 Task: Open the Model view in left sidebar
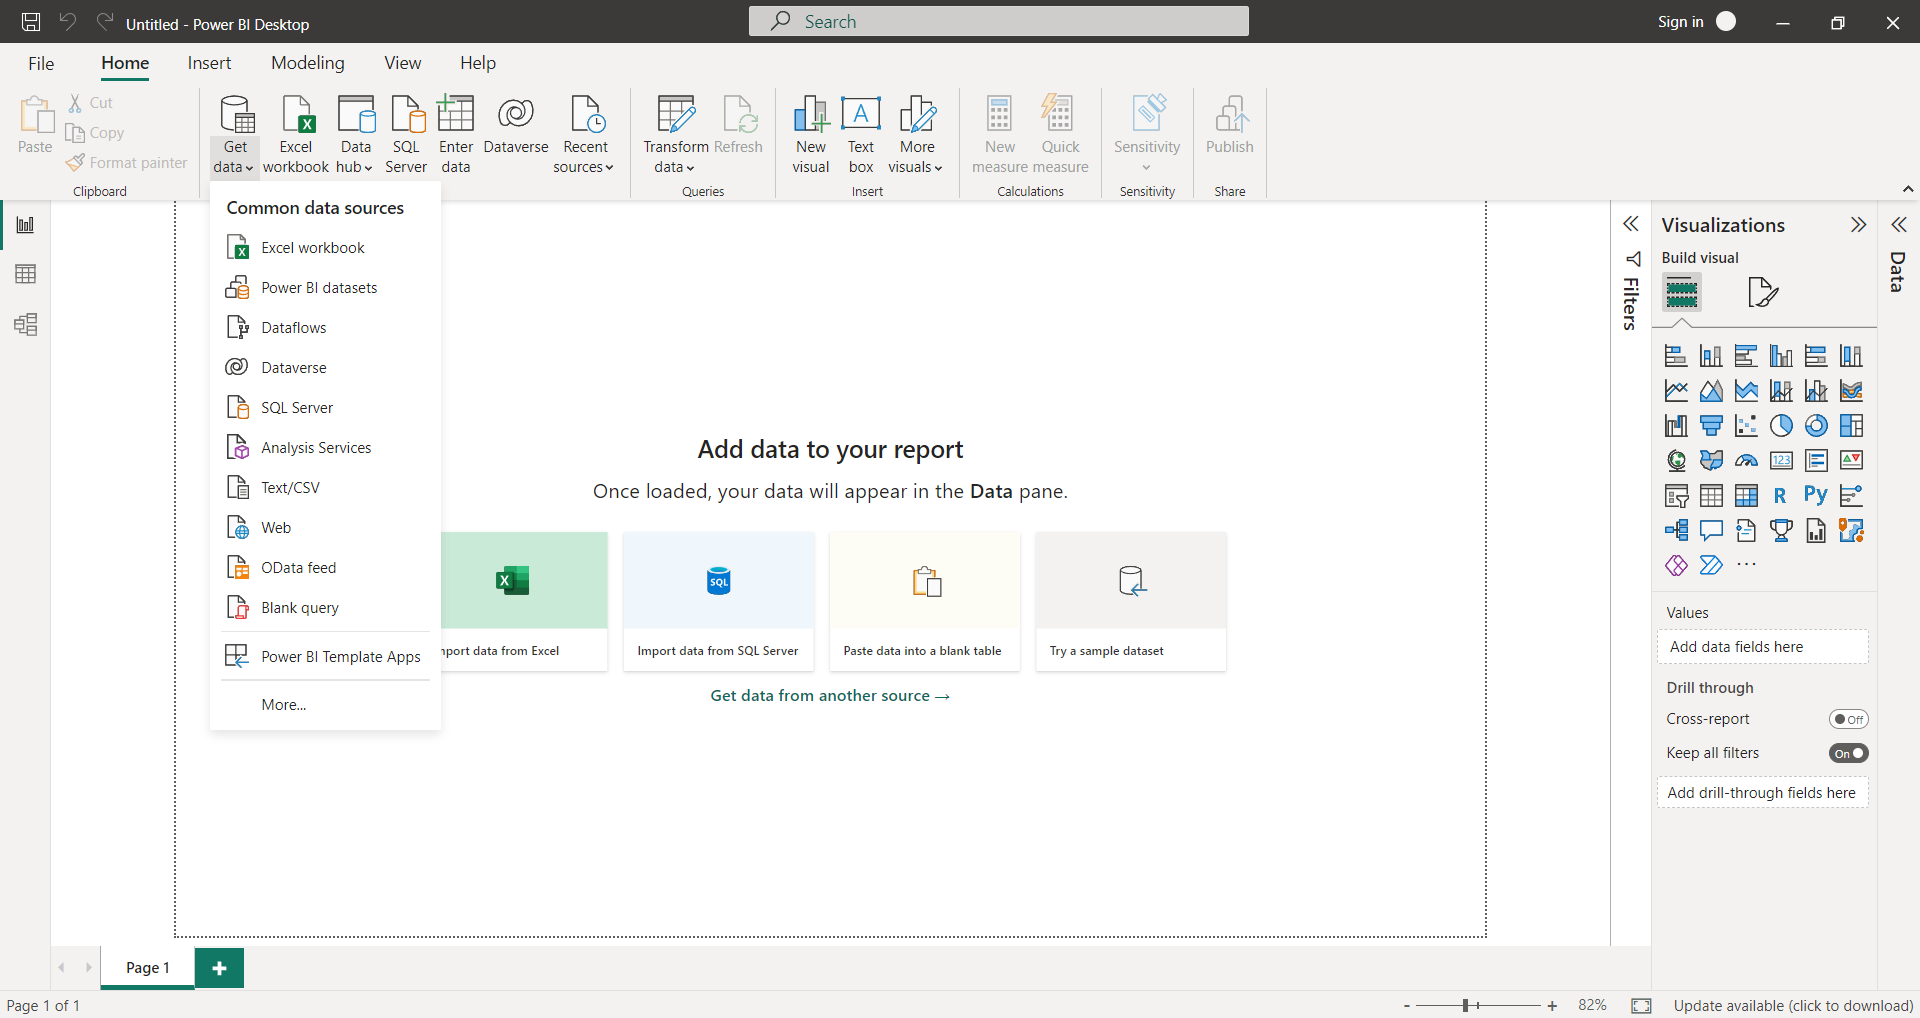(26, 324)
